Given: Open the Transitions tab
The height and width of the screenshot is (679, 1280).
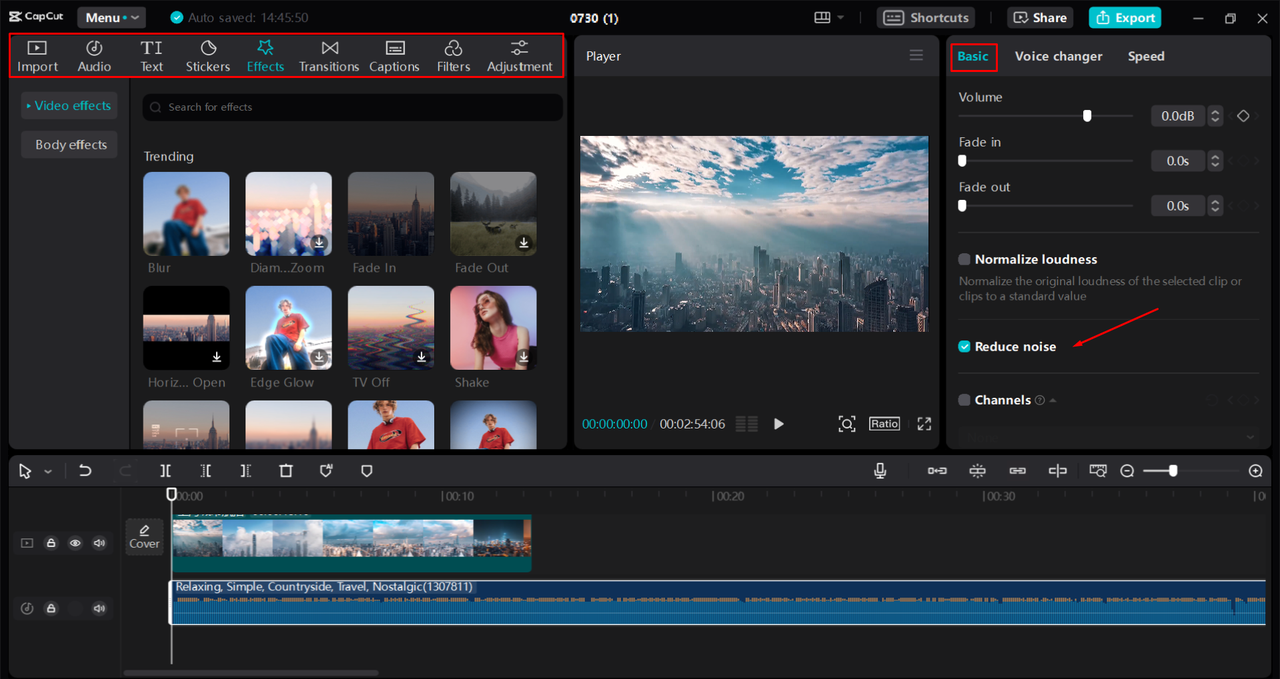Looking at the screenshot, I should tap(329, 56).
